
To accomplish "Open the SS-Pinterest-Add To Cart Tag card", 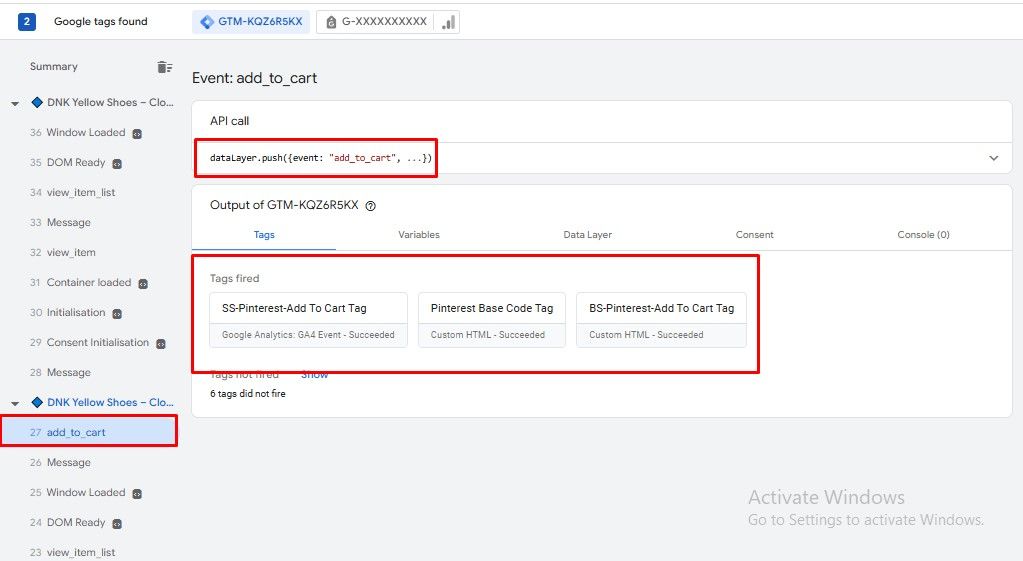I will point(308,320).
